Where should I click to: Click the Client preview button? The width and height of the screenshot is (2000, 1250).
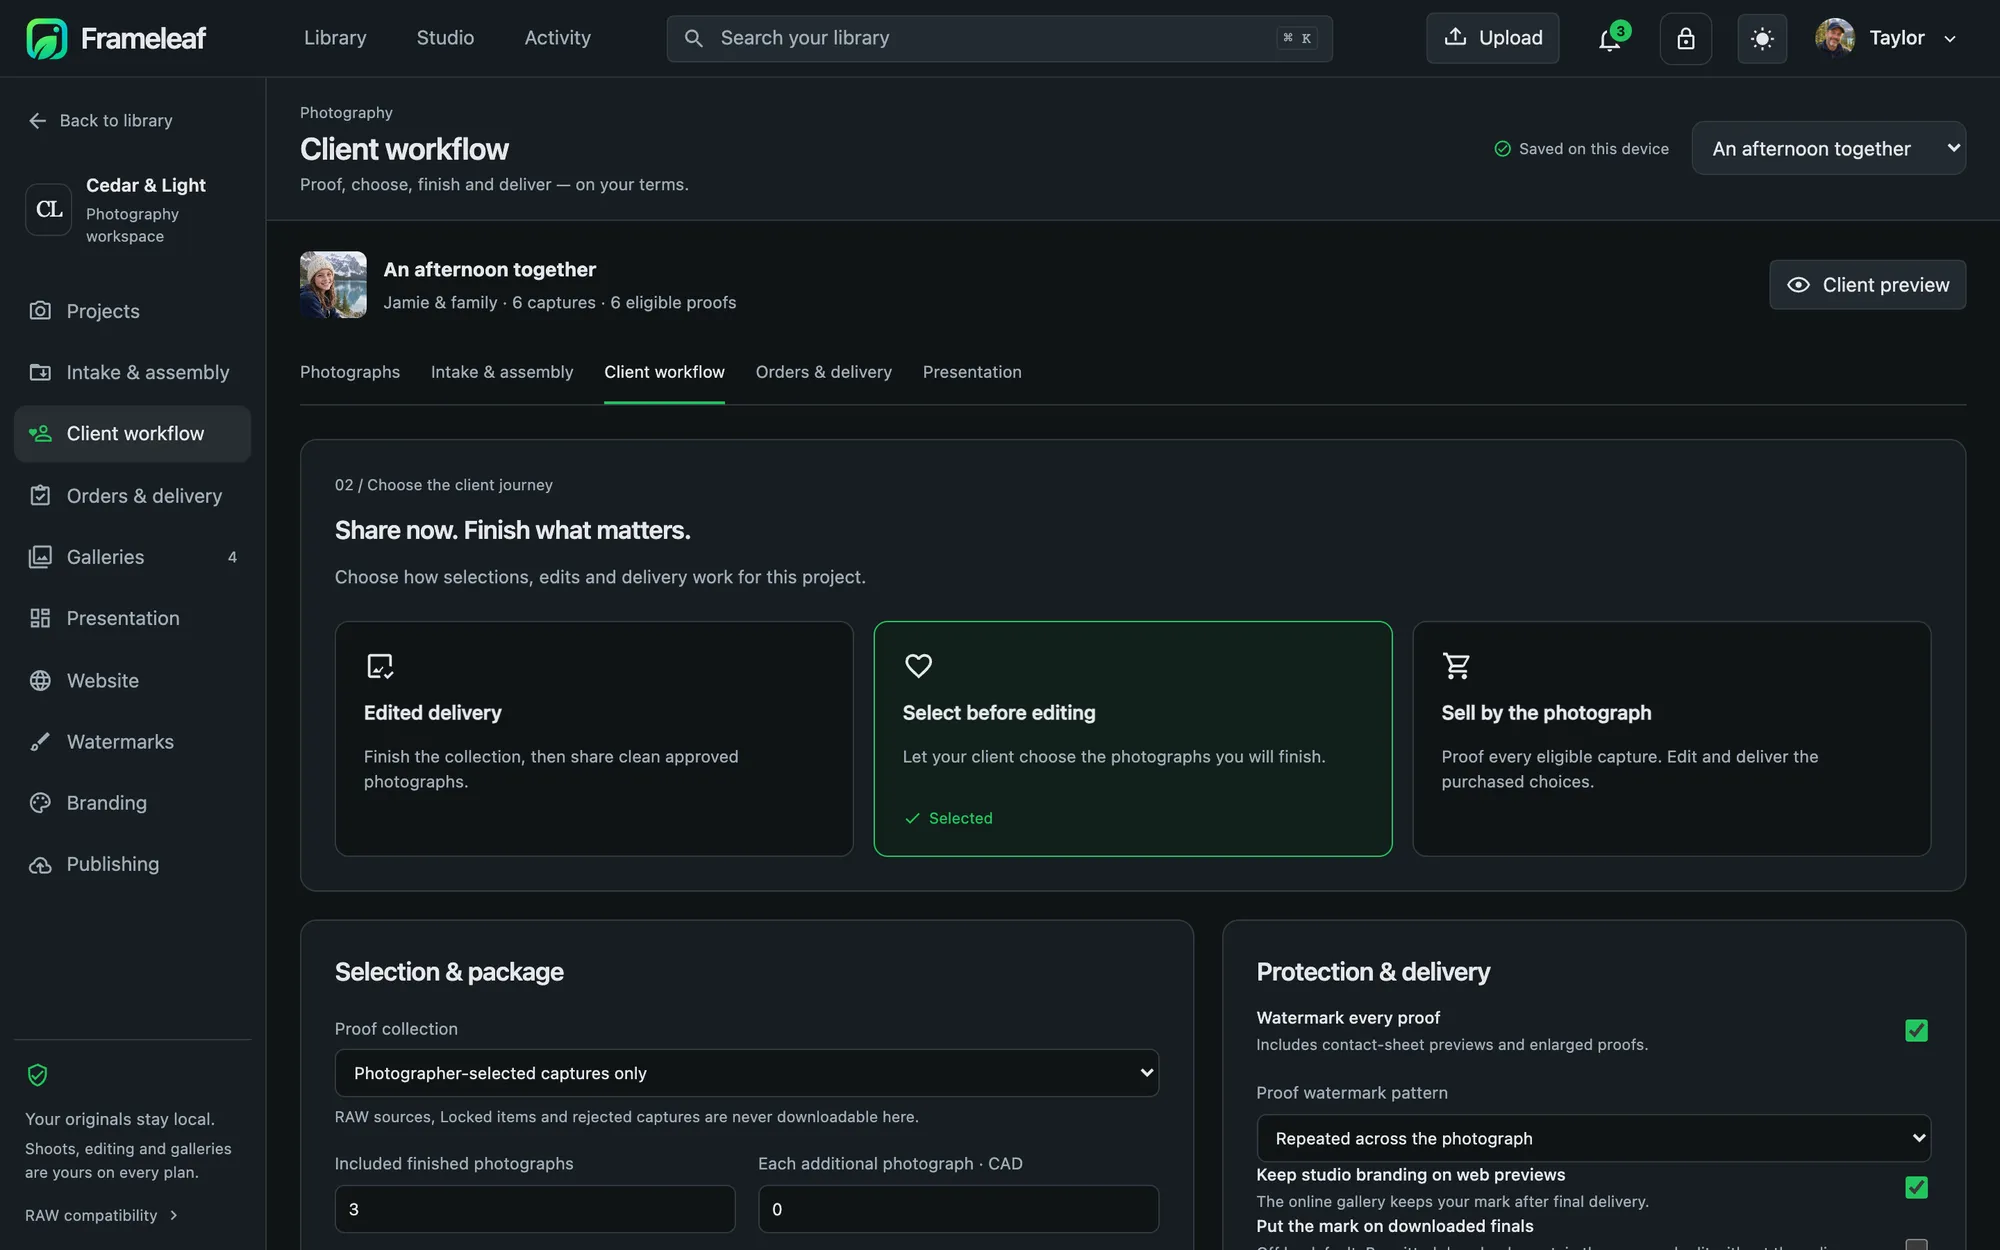pos(1867,285)
